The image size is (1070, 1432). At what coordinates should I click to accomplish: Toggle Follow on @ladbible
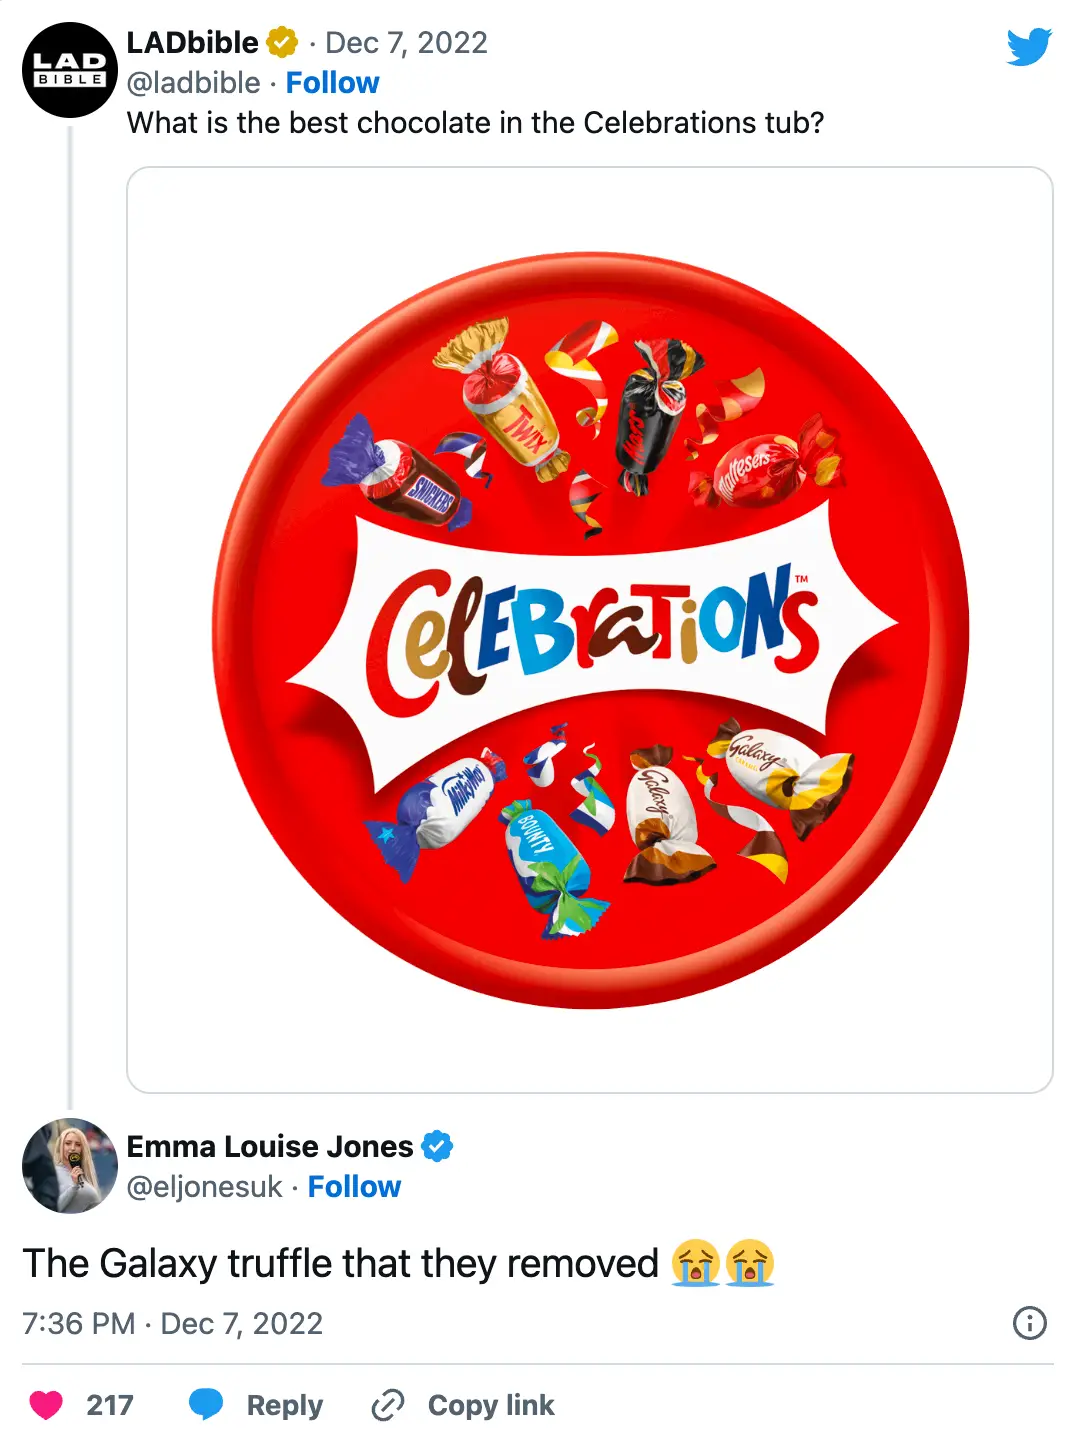[332, 83]
